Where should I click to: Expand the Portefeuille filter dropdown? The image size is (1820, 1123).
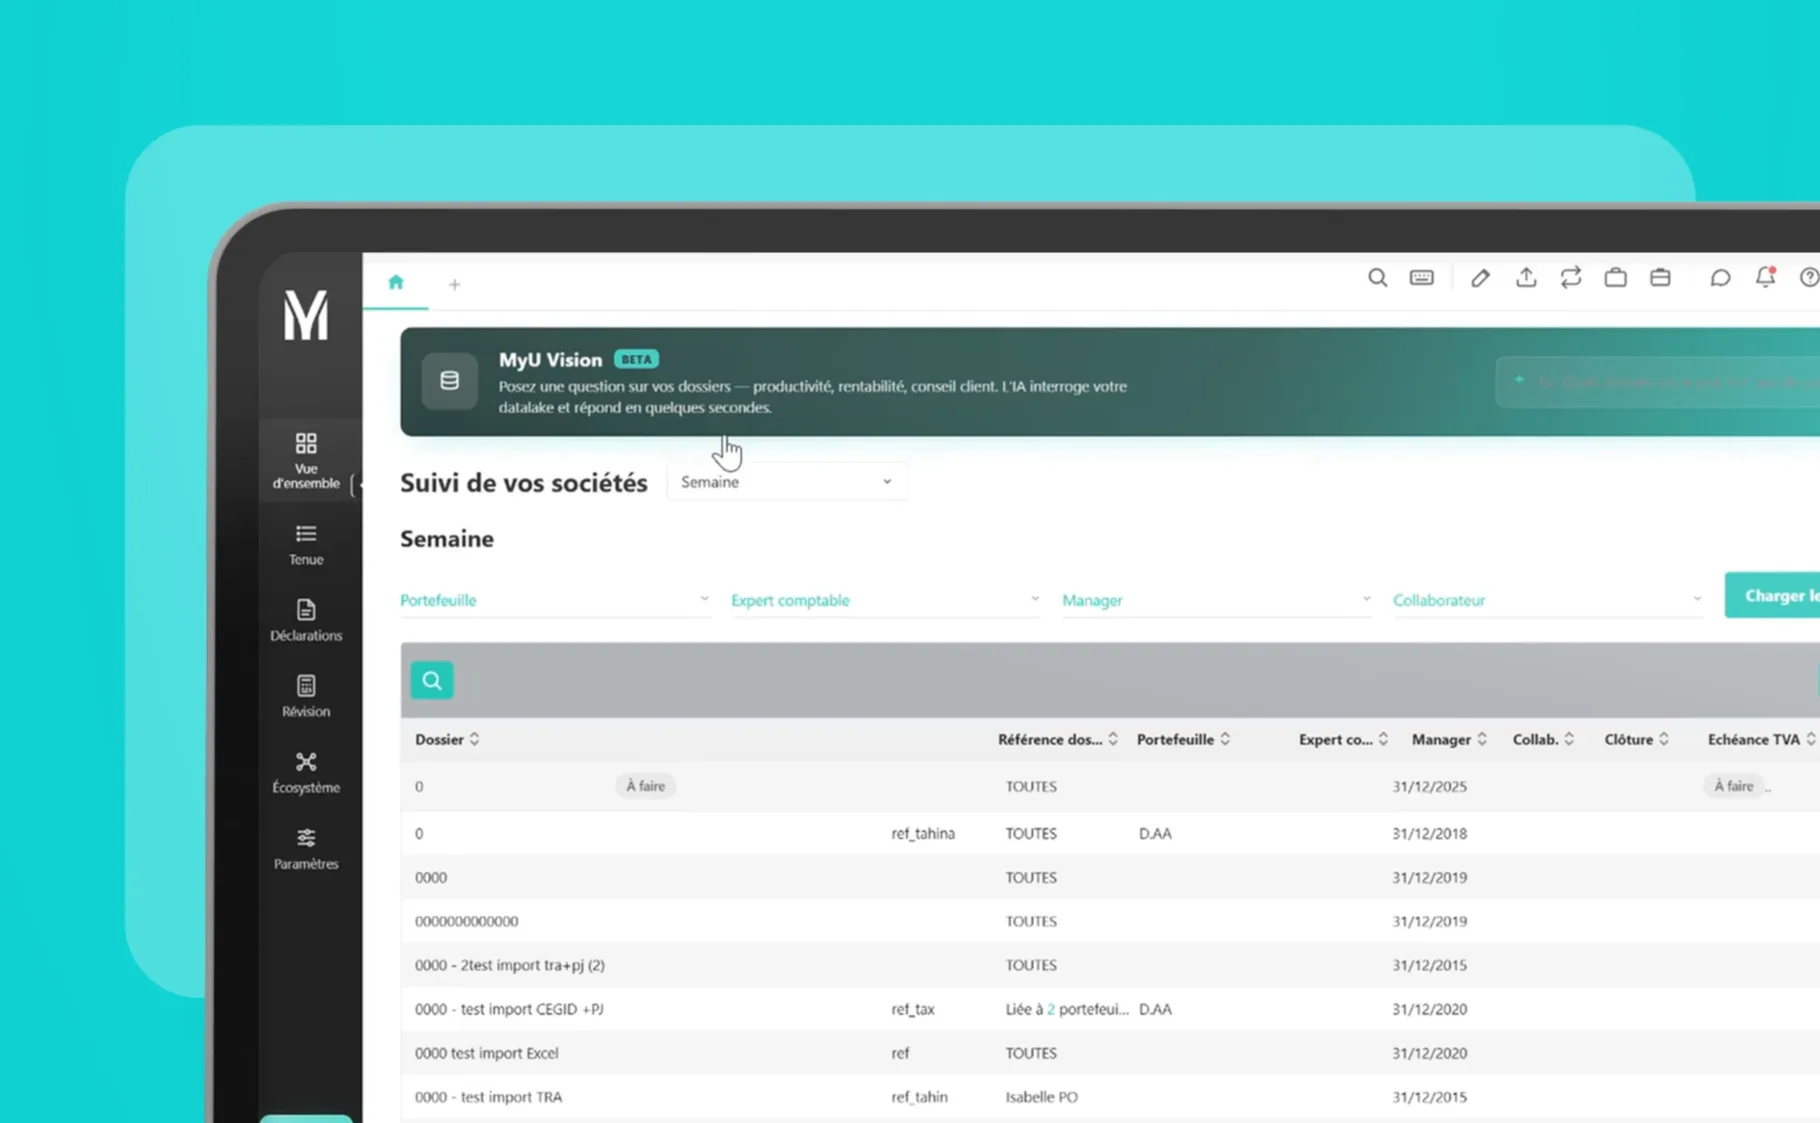(555, 600)
